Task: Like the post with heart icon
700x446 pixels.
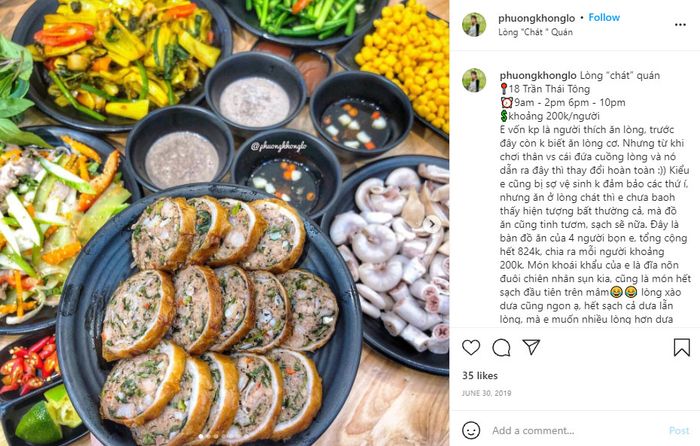Action: point(471,347)
